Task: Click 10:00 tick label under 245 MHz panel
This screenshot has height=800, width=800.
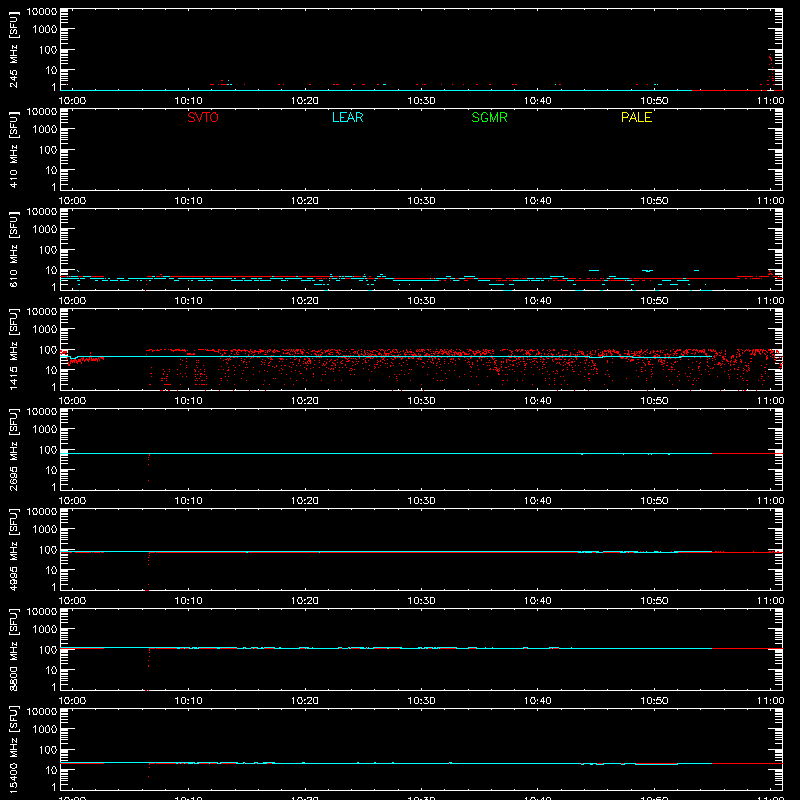Action: 72,101
